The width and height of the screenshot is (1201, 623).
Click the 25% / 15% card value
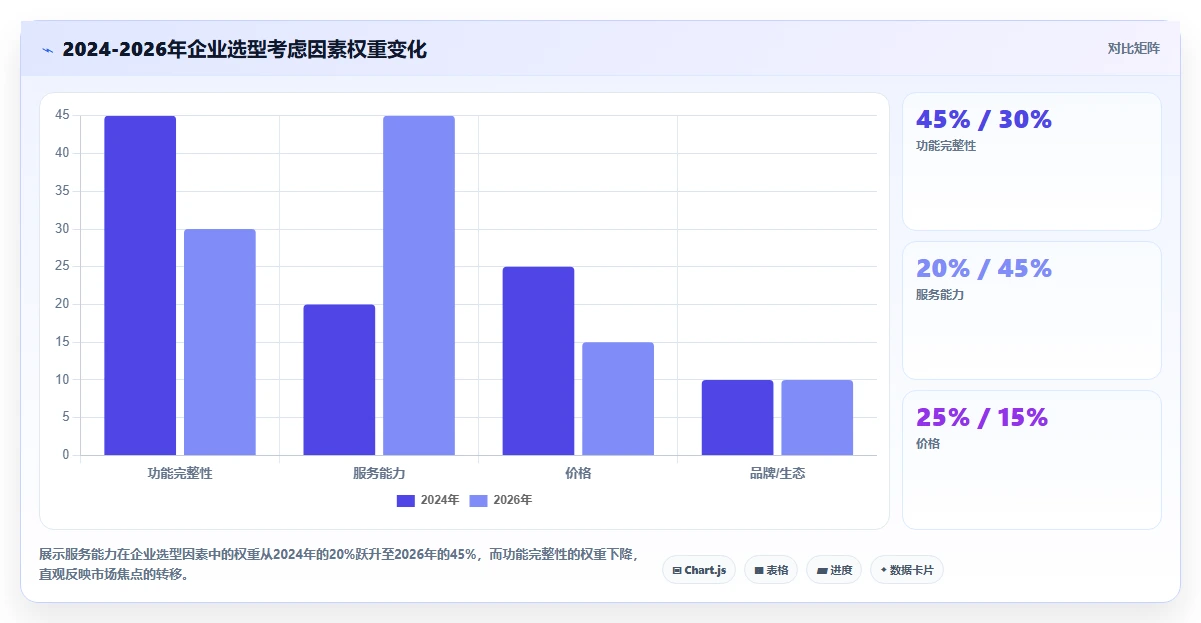pyautogui.click(x=982, y=418)
